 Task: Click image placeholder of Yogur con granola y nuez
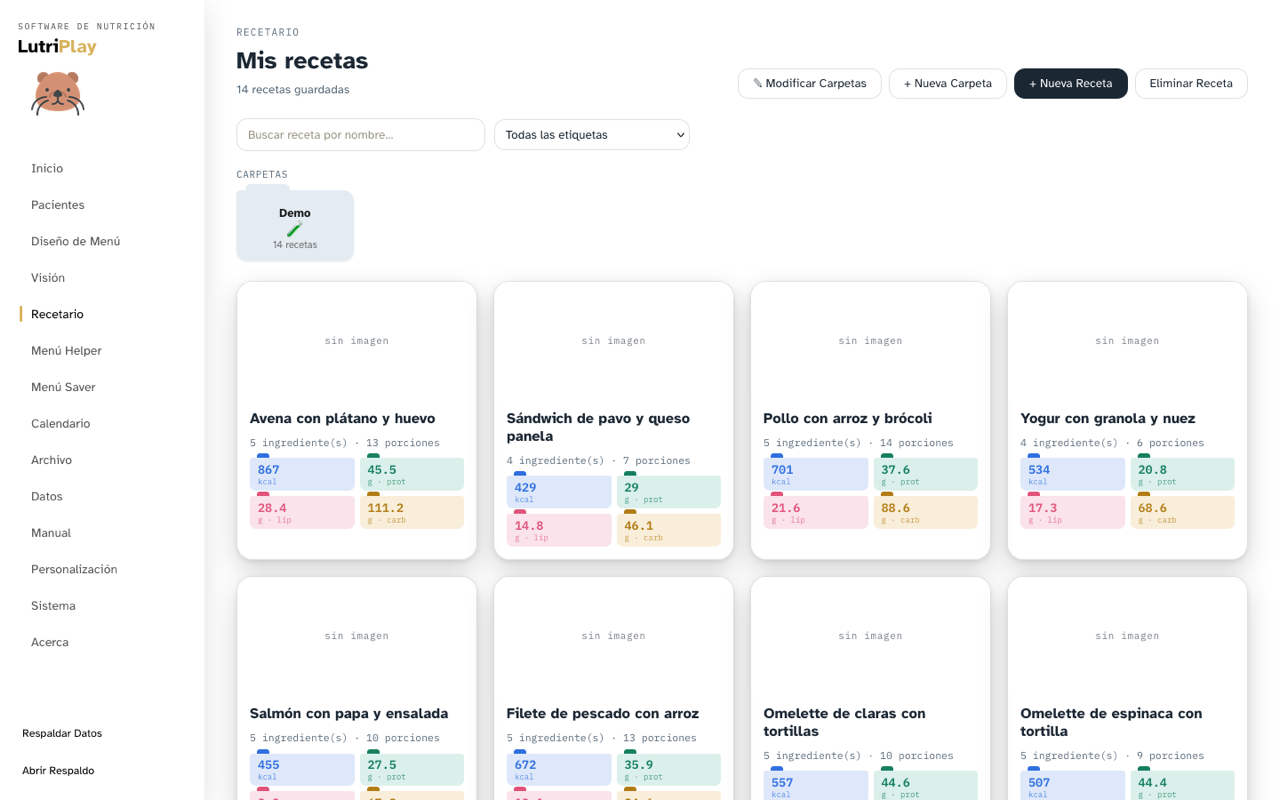pos(1128,340)
